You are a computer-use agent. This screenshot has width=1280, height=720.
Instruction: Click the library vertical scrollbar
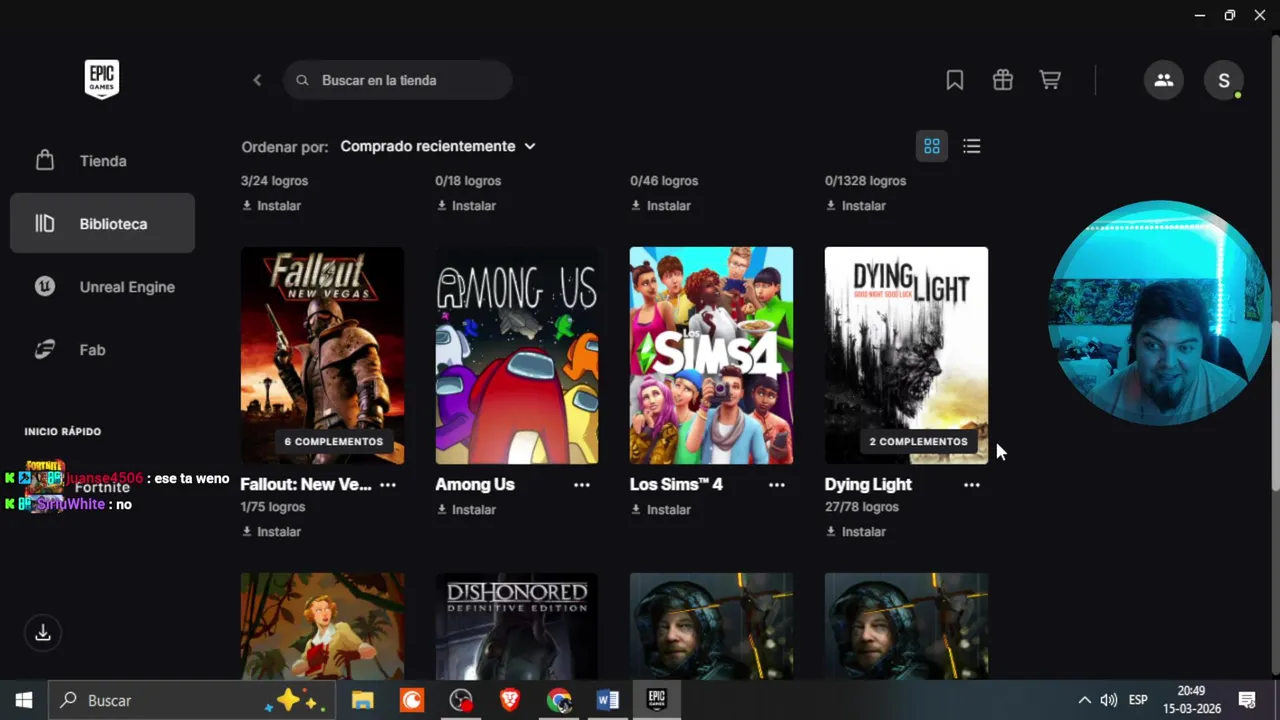pyautogui.click(x=1275, y=405)
